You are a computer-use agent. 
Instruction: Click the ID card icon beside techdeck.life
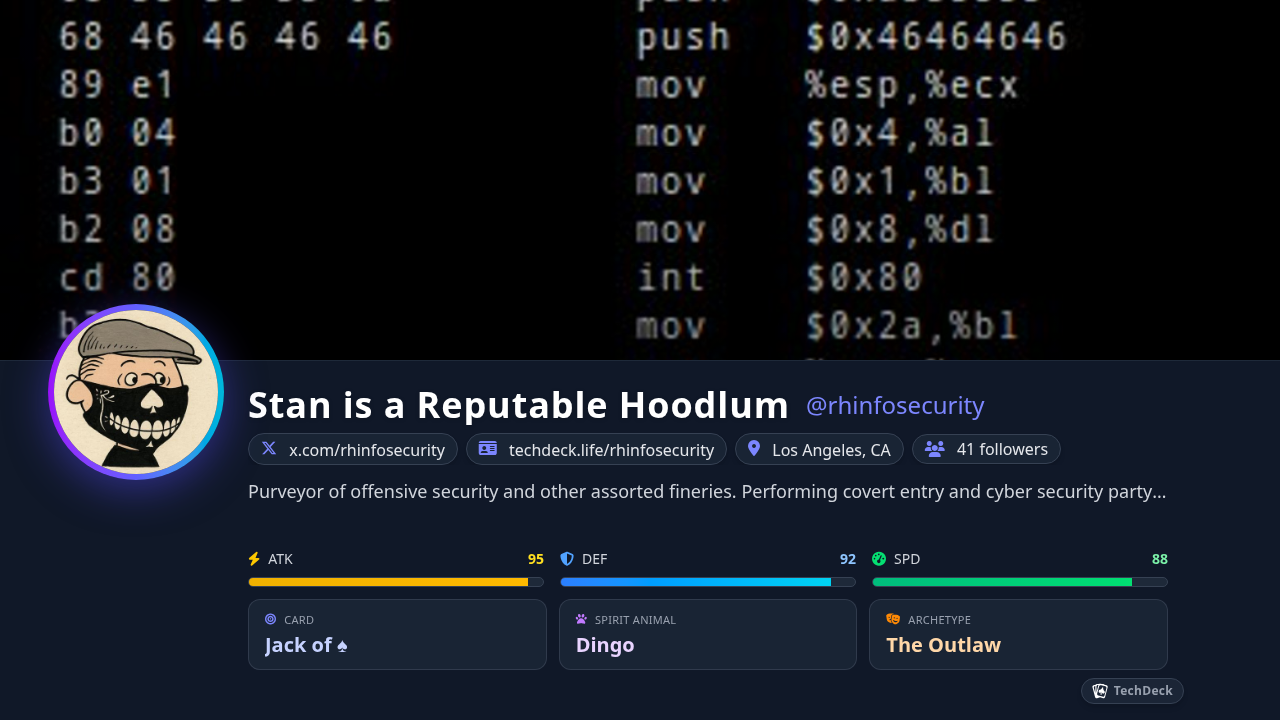[x=488, y=448]
